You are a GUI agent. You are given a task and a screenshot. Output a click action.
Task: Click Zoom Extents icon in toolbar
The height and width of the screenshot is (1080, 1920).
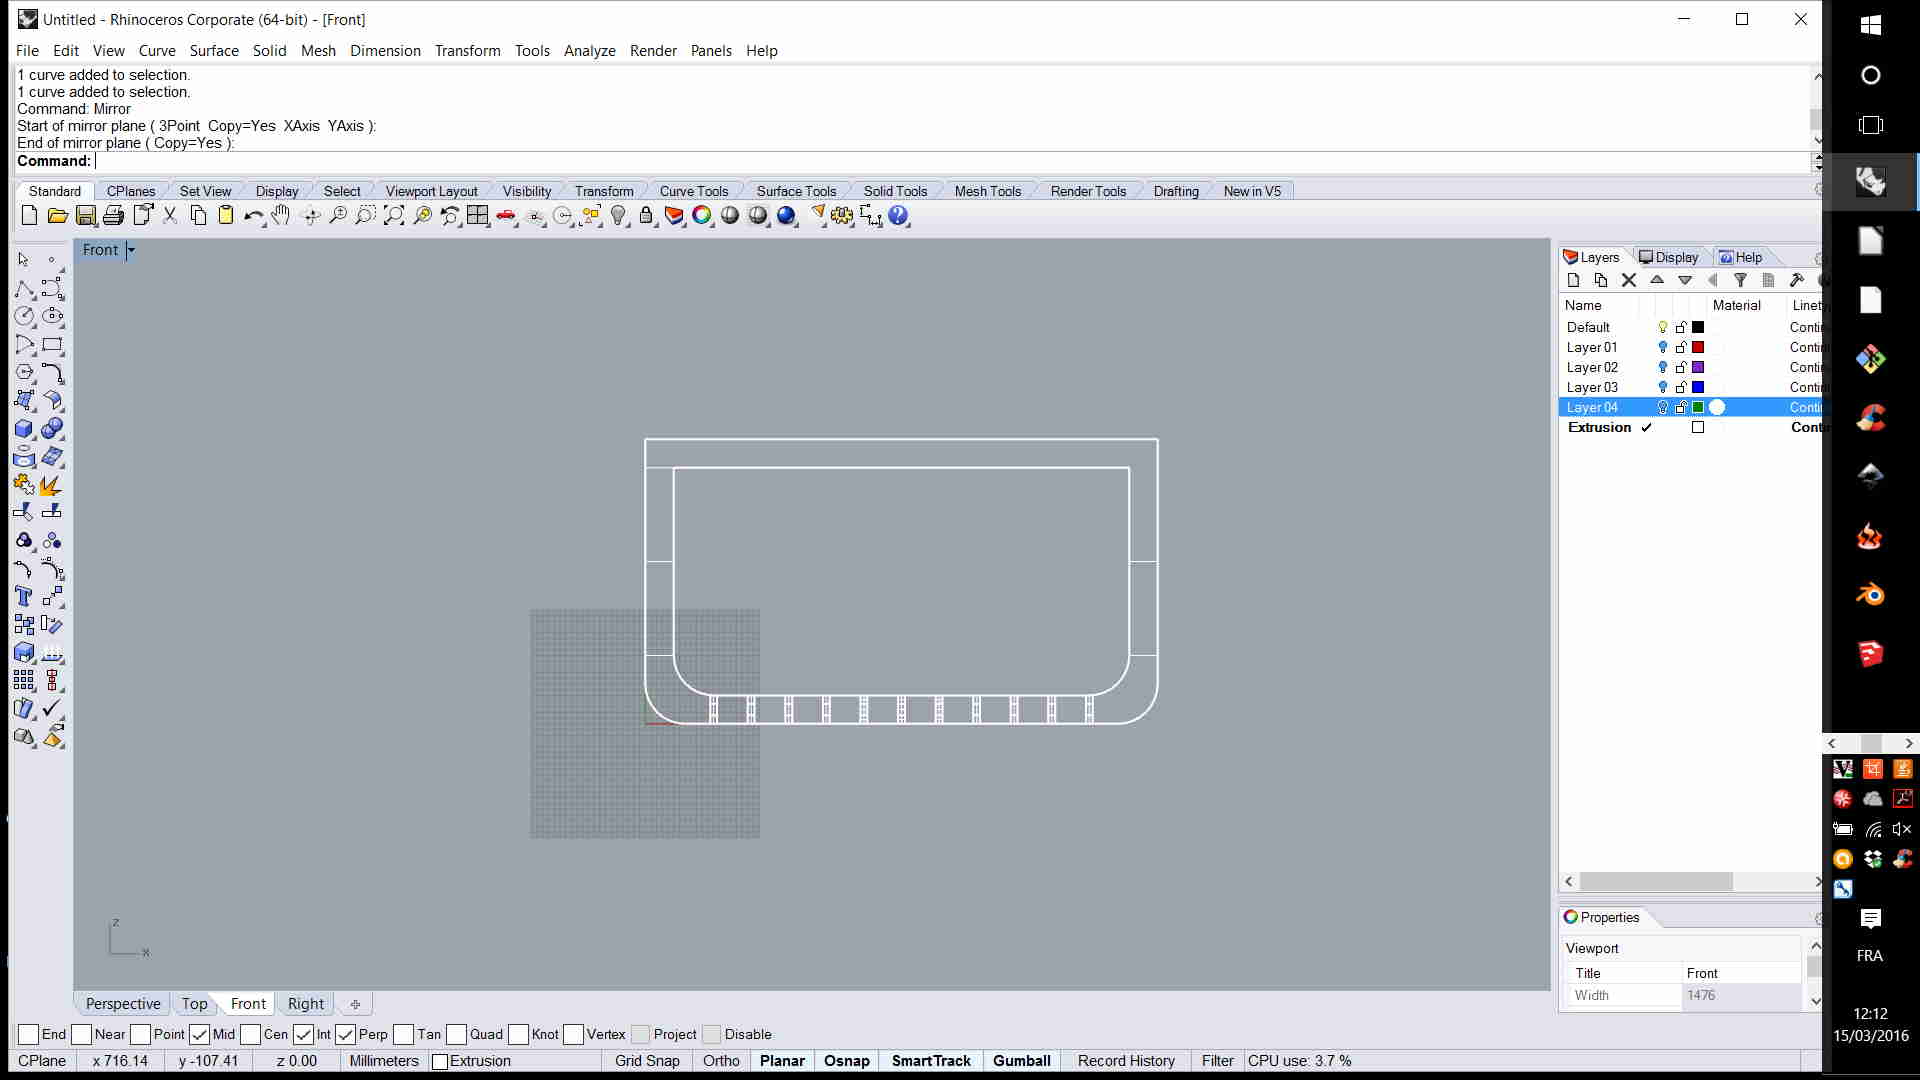[x=394, y=216]
